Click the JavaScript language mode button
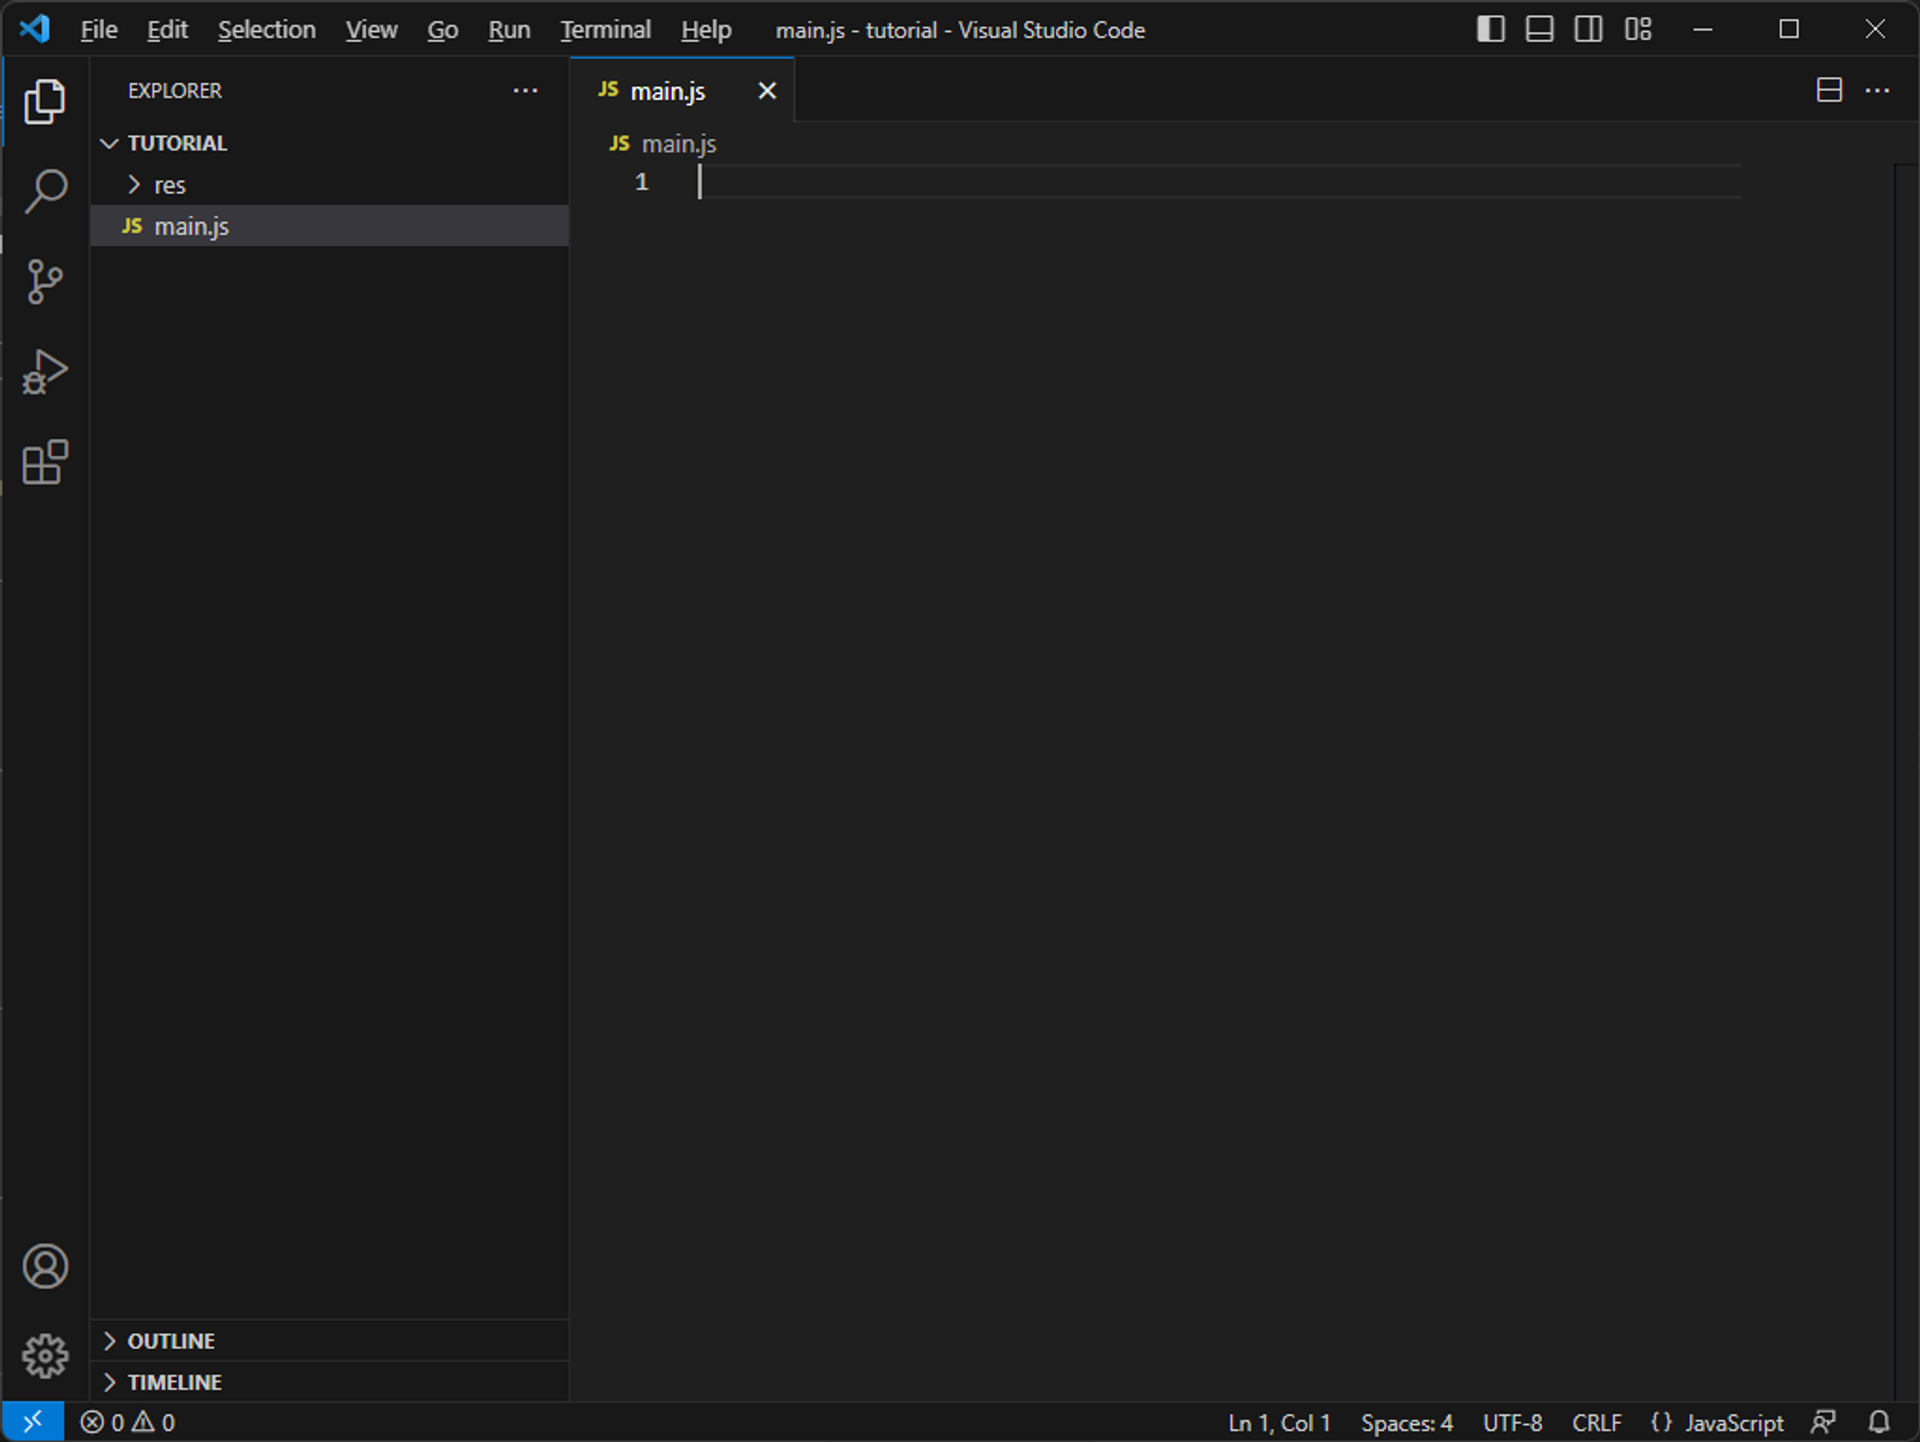 pos(1733,1422)
